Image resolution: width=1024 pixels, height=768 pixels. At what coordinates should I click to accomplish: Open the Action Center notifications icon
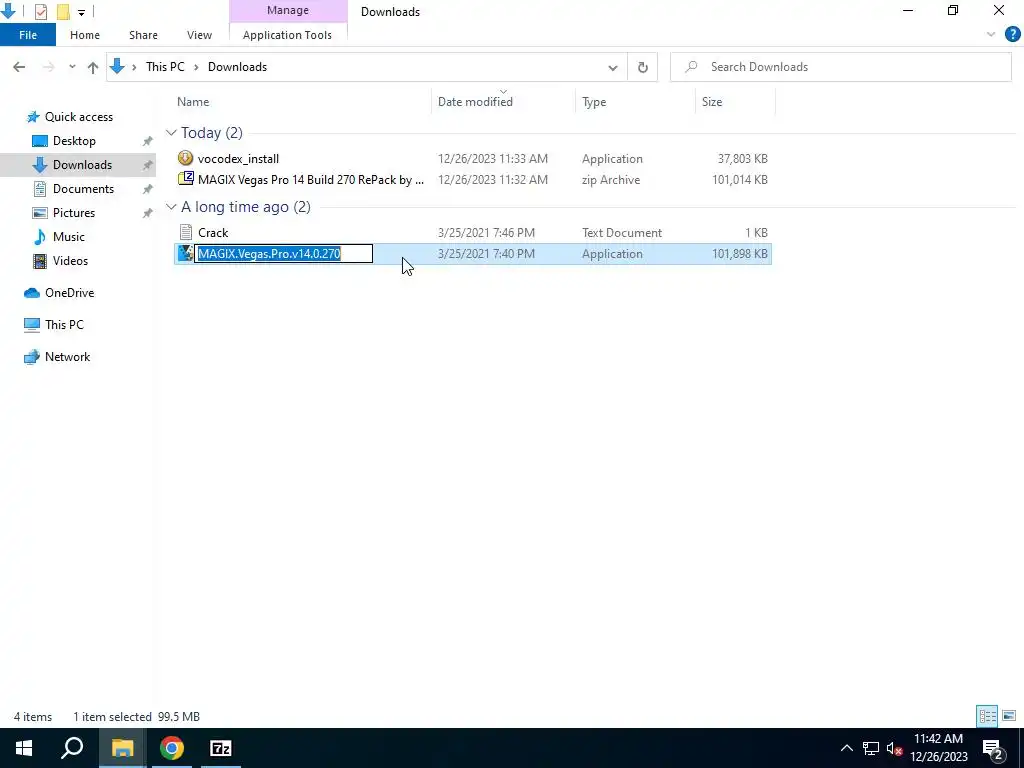(x=993, y=748)
